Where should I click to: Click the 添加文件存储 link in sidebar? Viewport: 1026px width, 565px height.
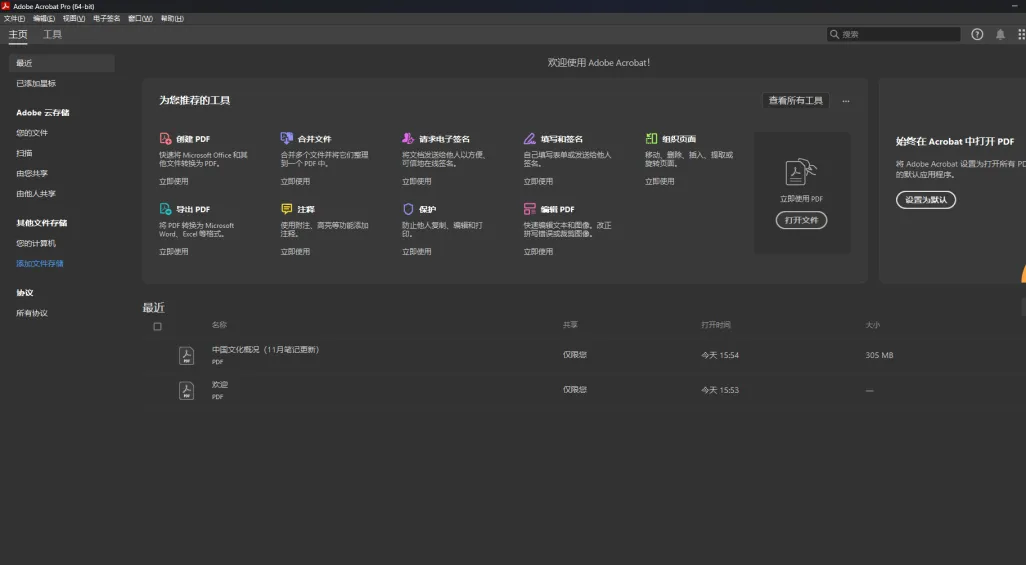[40, 264]
